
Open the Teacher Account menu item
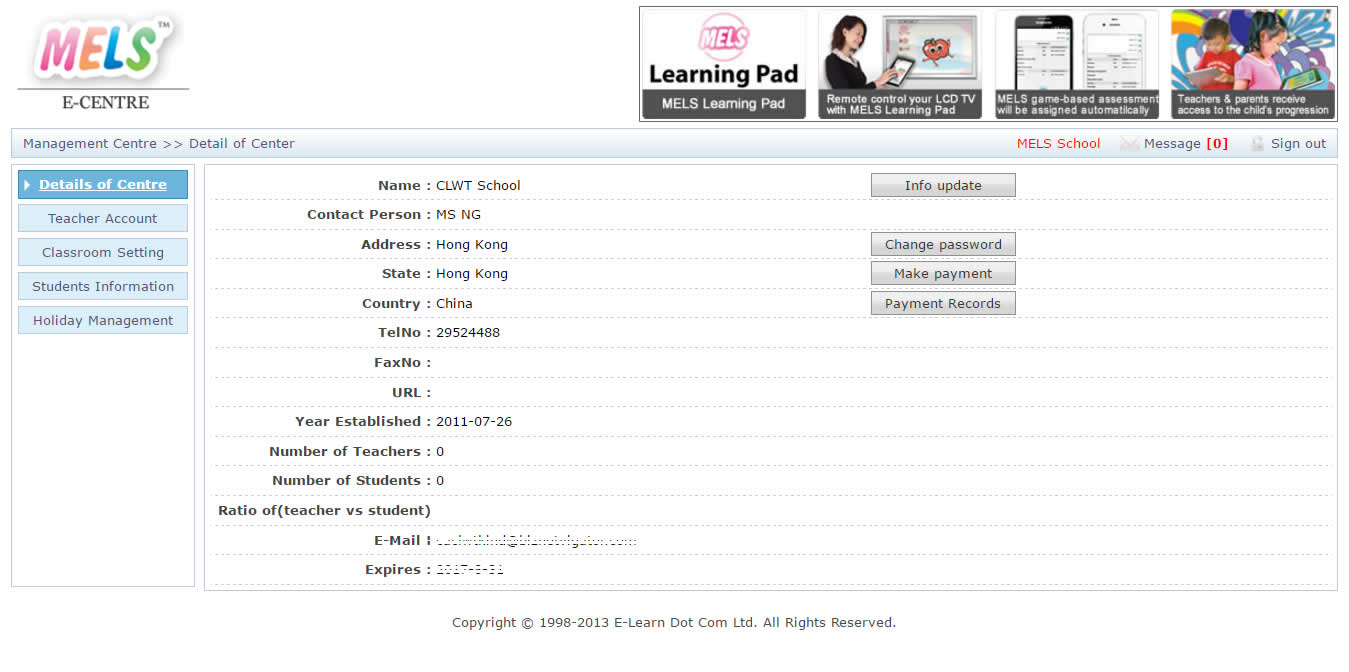click(103, 219)
